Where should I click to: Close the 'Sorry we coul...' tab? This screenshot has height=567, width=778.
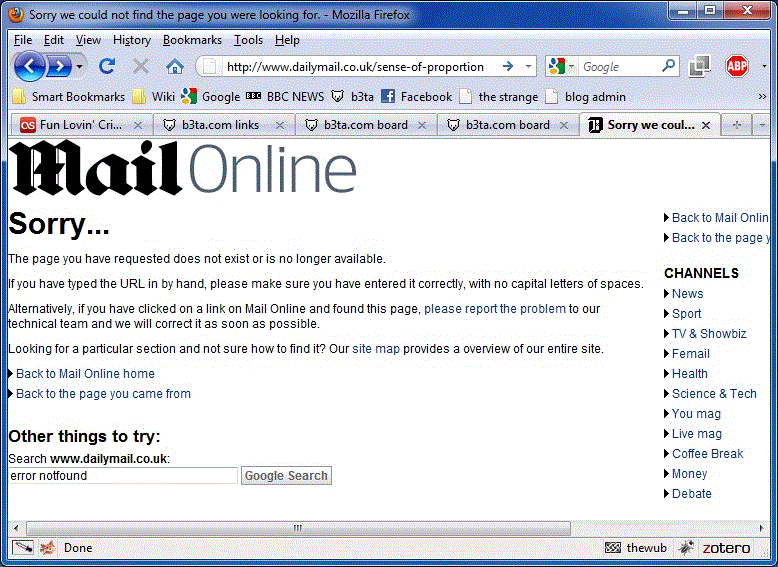click(x=706, y=126)
